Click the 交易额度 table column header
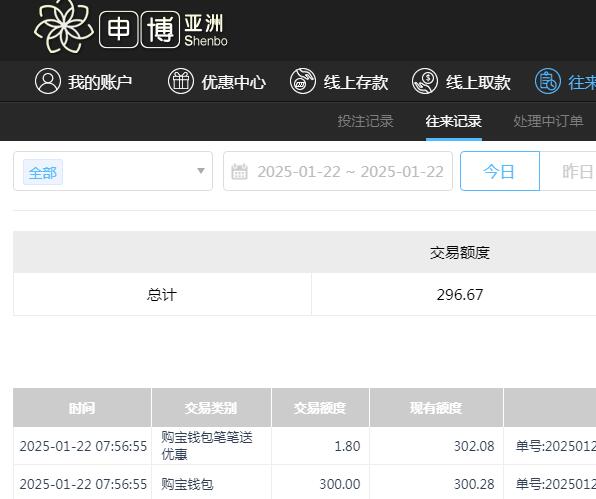 [x=320, y=408]
